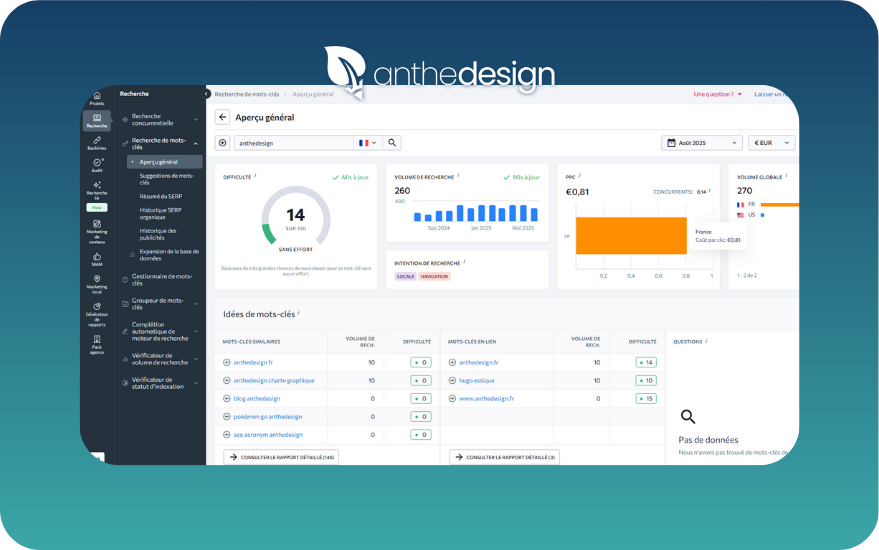The image size is (879, 550).
Task: Click Consulter le rapport détaillé (145) button
Action: pos(281,457)
